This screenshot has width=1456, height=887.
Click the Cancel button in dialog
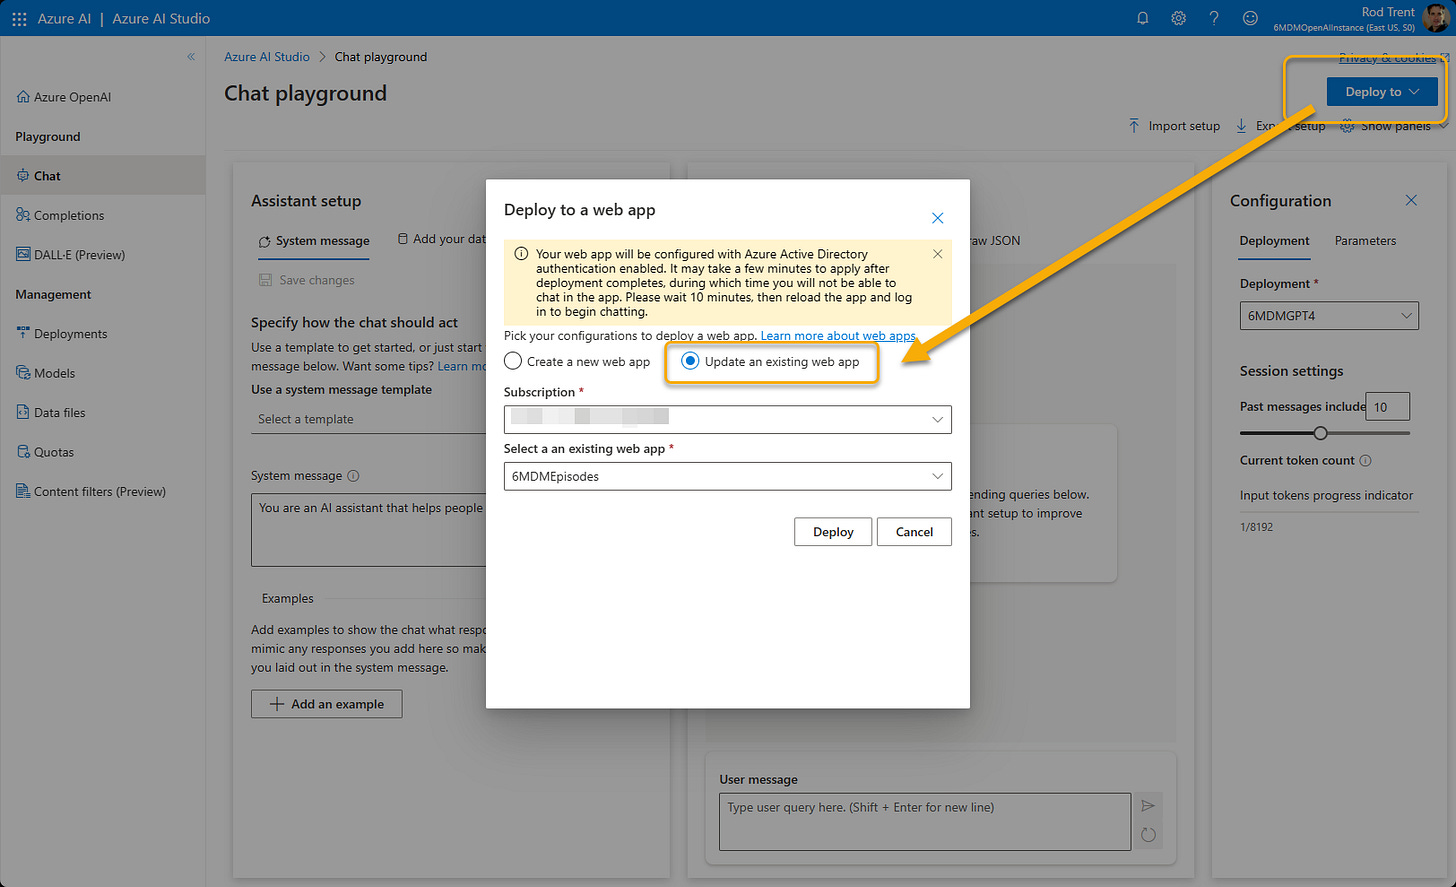click(914, 532)
